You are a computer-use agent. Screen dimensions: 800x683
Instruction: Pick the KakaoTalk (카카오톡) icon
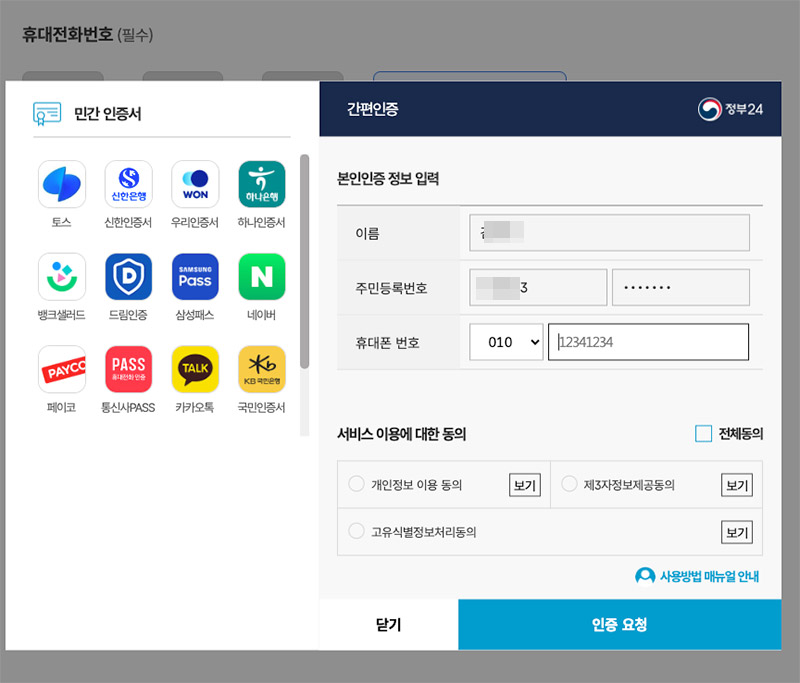(x=195, y=369)
